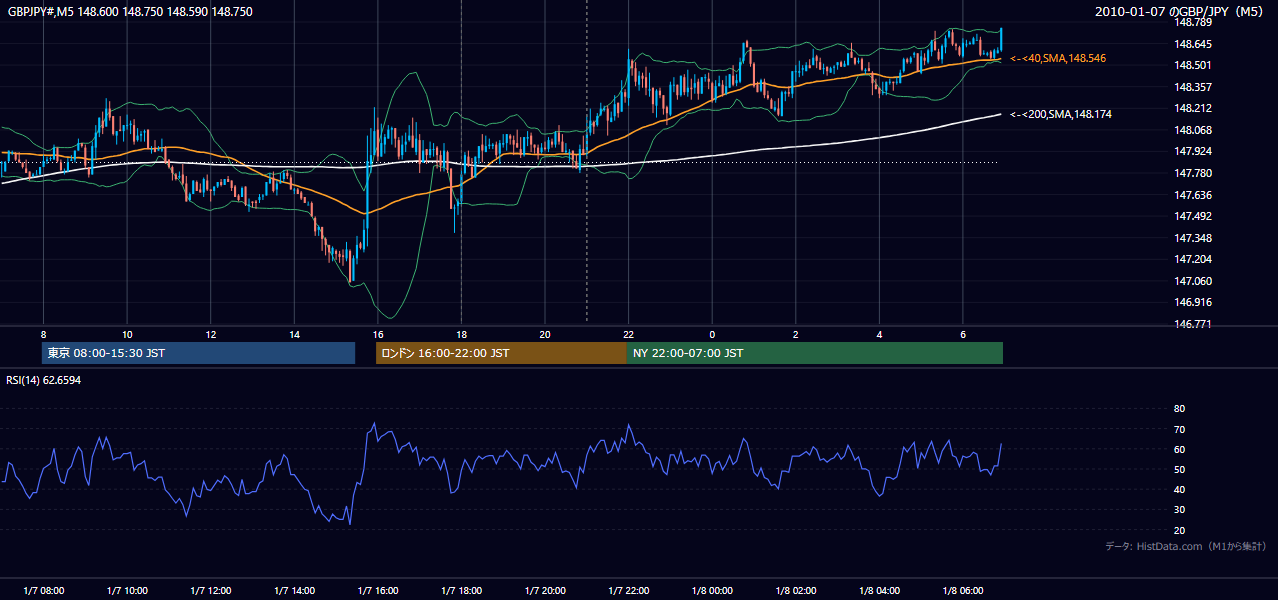
Task: Click hour label 14 under the price chart
Action: (x=294, y=333)
